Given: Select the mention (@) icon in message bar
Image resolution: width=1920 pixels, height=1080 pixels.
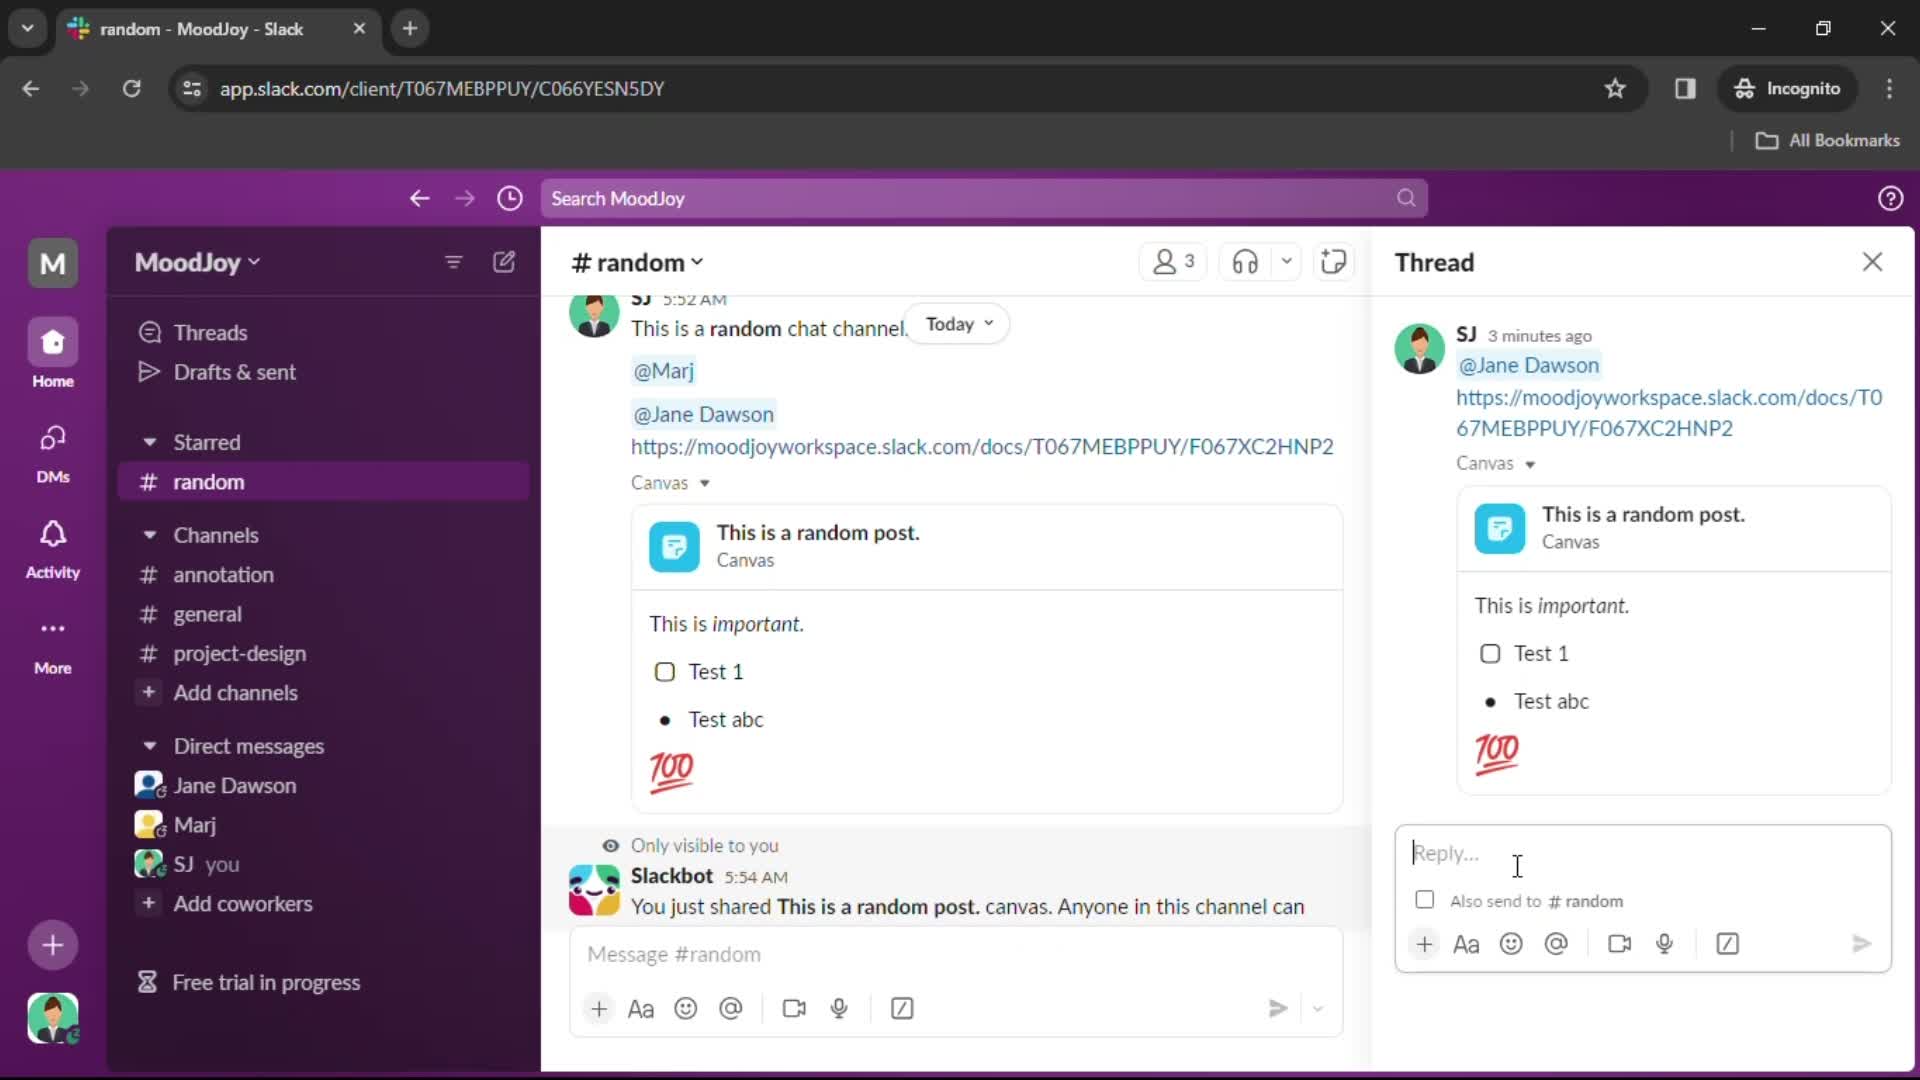Looking at the screenshot, I should point(731,1009).
